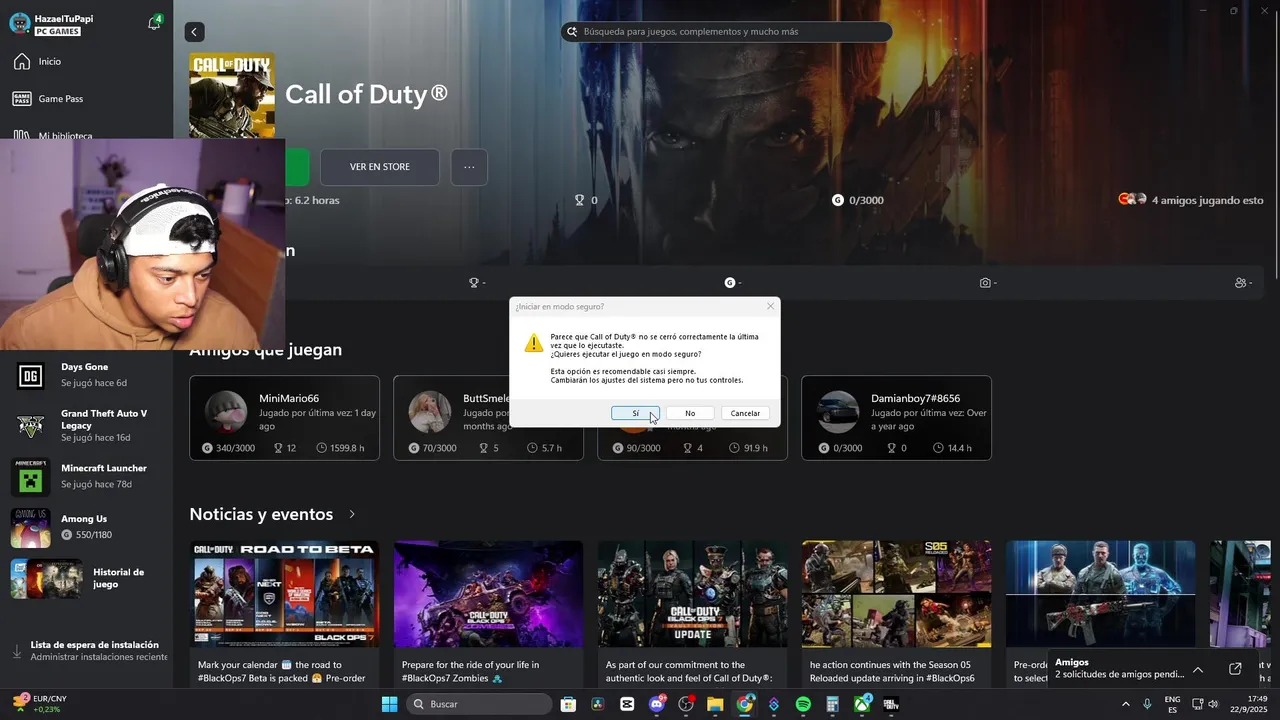The width and height of the screenshot is (1280, 720).
Task: Click the Call of Duty cover art
Action: click(x=232, y=96)
